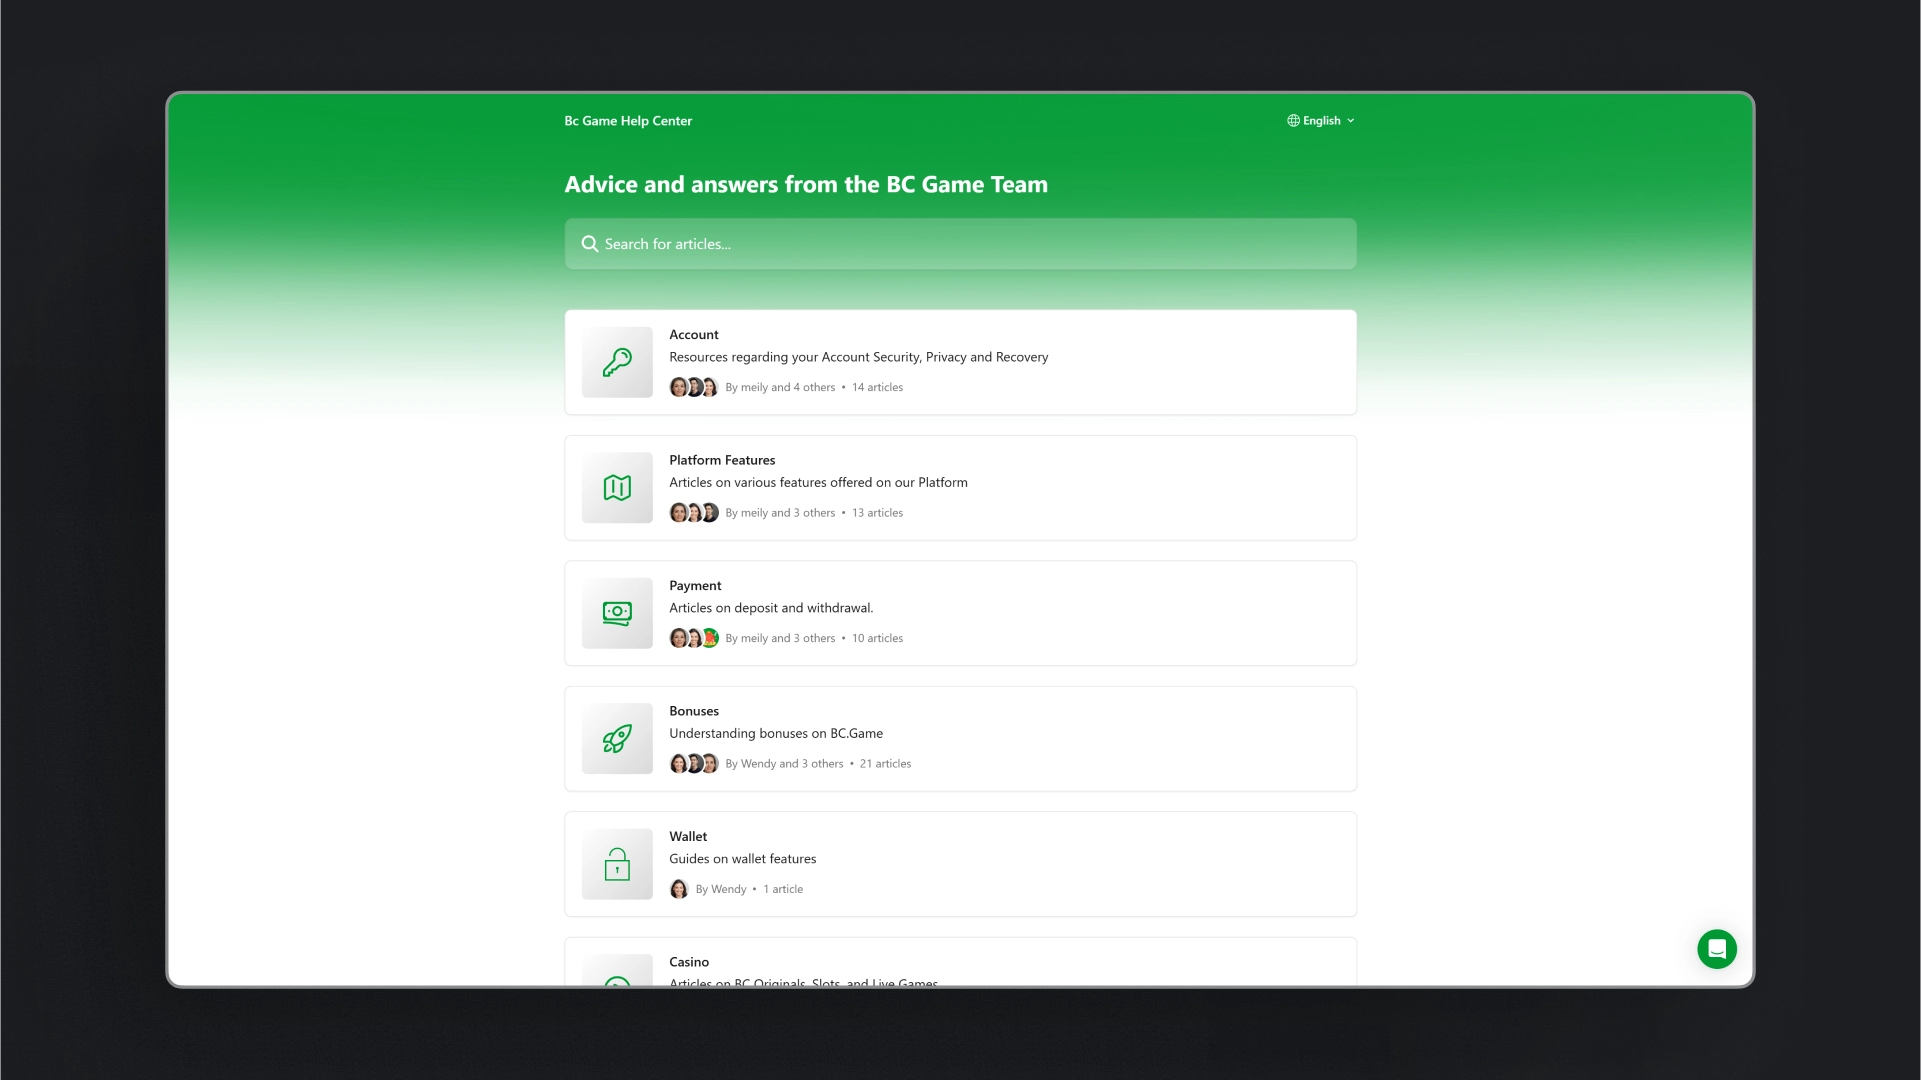The image size is (1921, 1080).
Task: Open the Platform Features collection
Action: click(960, 488)
